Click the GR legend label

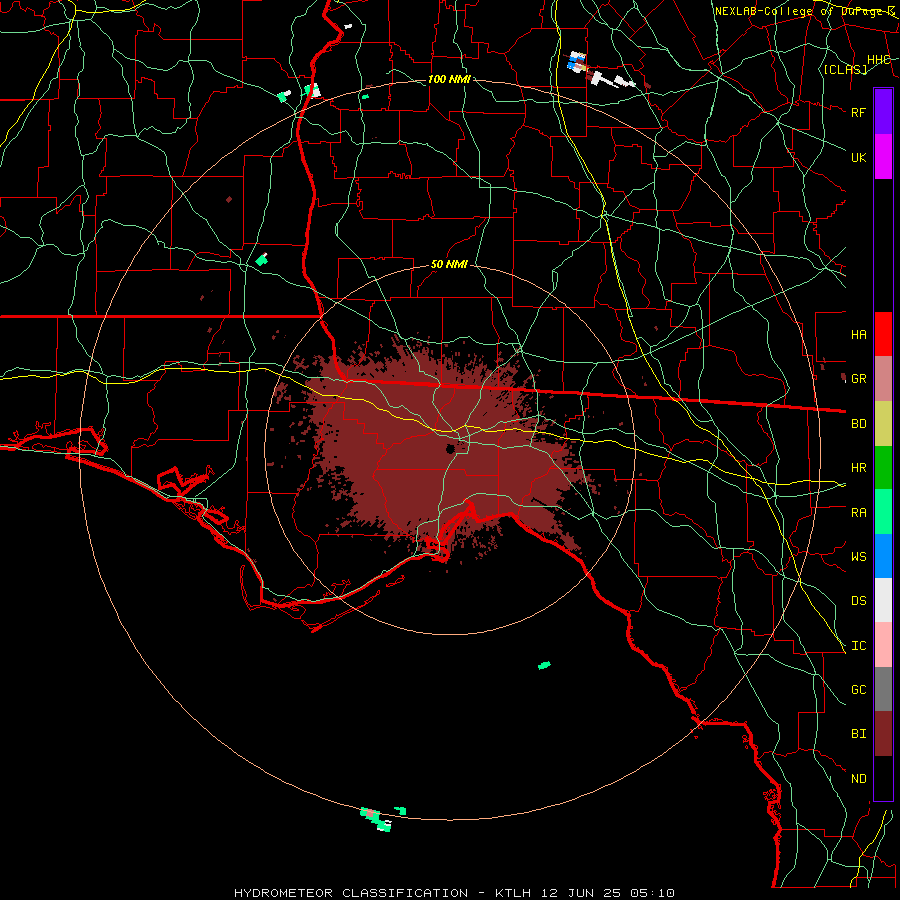(x=859, y=379)
